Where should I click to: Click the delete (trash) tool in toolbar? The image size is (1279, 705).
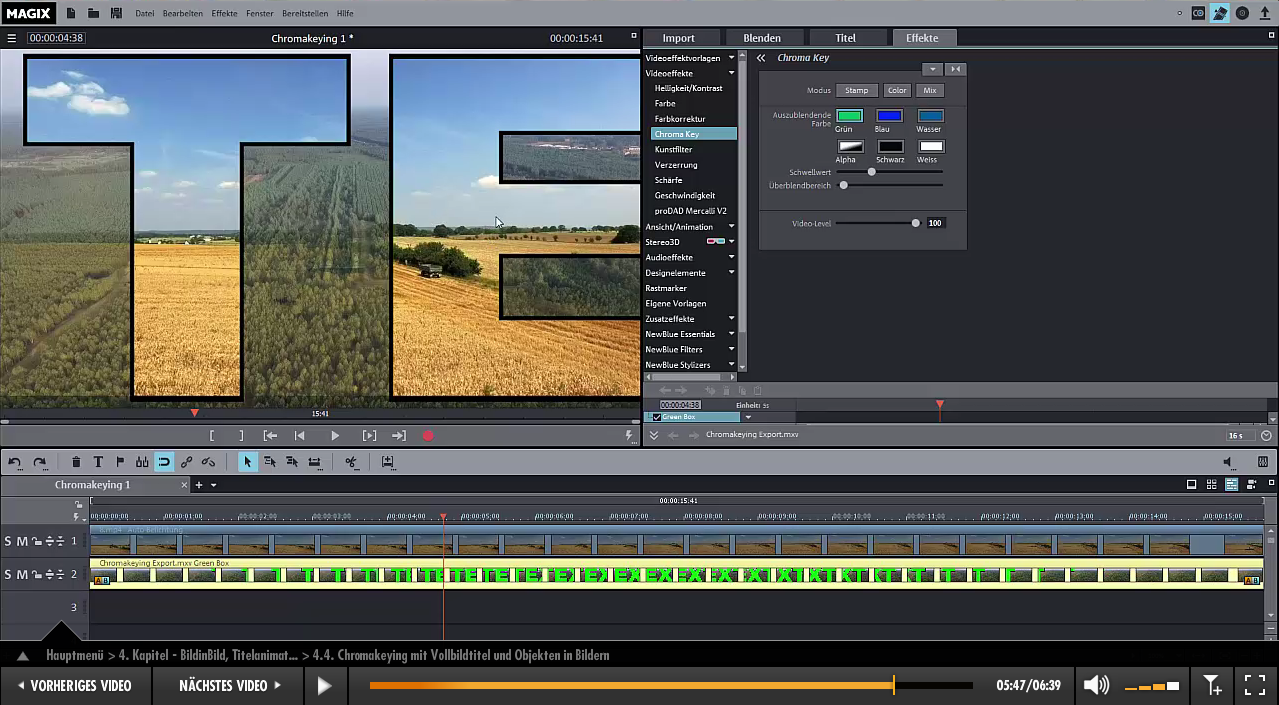[x=76, y=462]
